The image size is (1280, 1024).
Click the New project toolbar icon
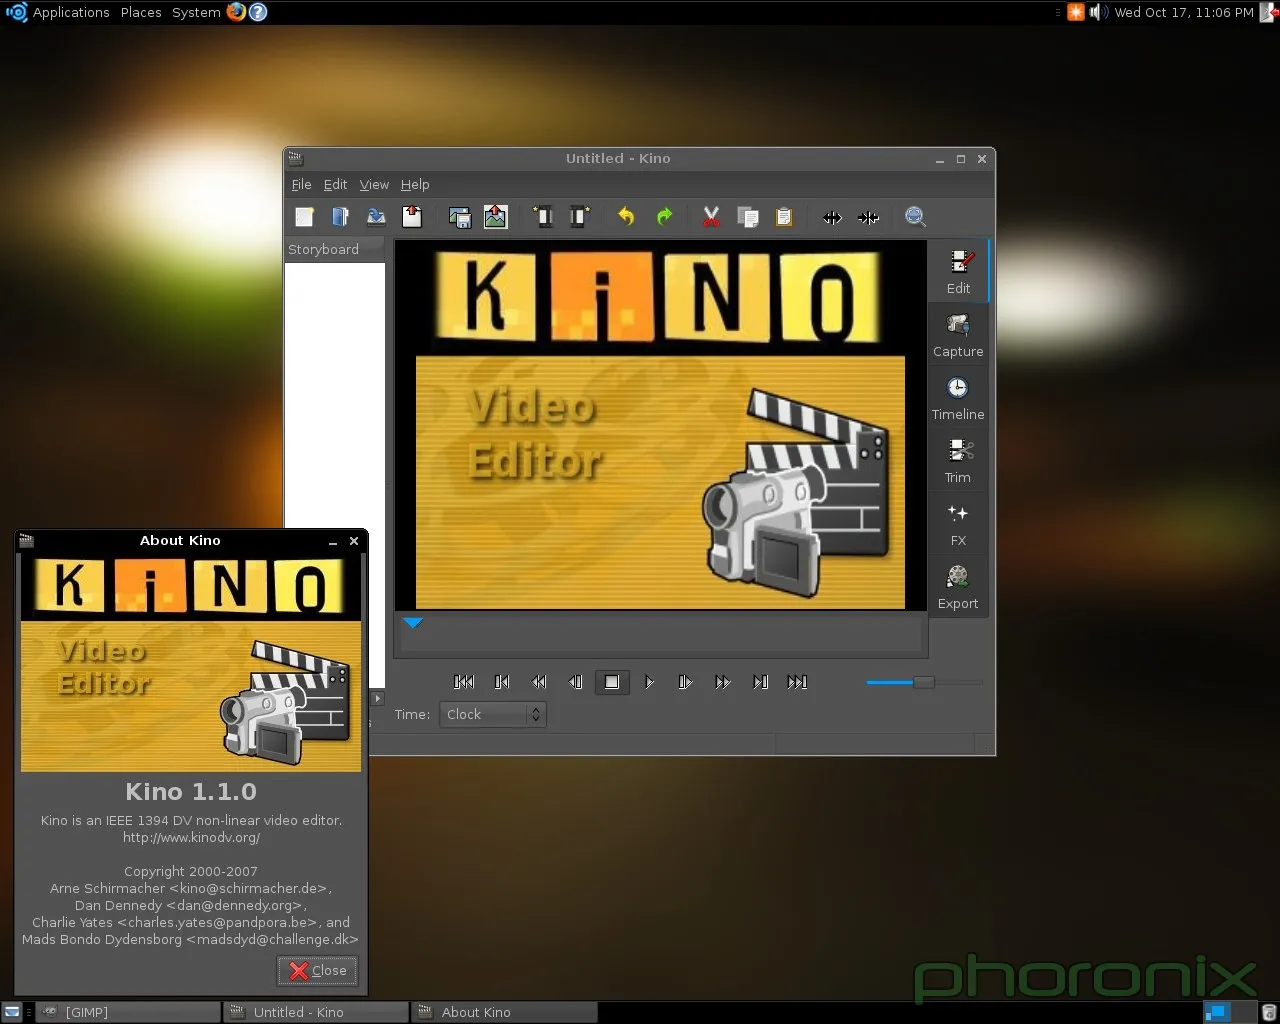click(x=305, y=217)
